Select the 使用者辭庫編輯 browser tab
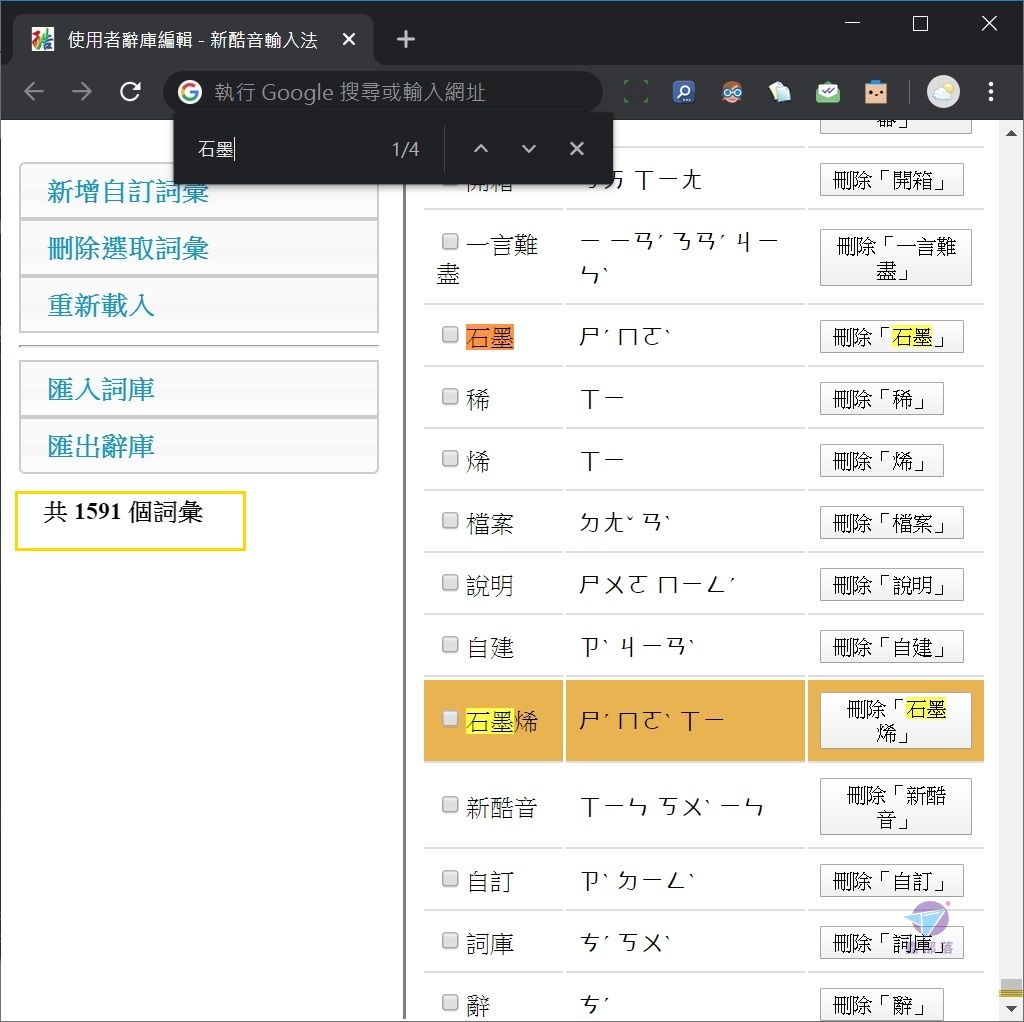Screen dimensions: 1024x1022 pyautogui.click(x=193, y=40)
